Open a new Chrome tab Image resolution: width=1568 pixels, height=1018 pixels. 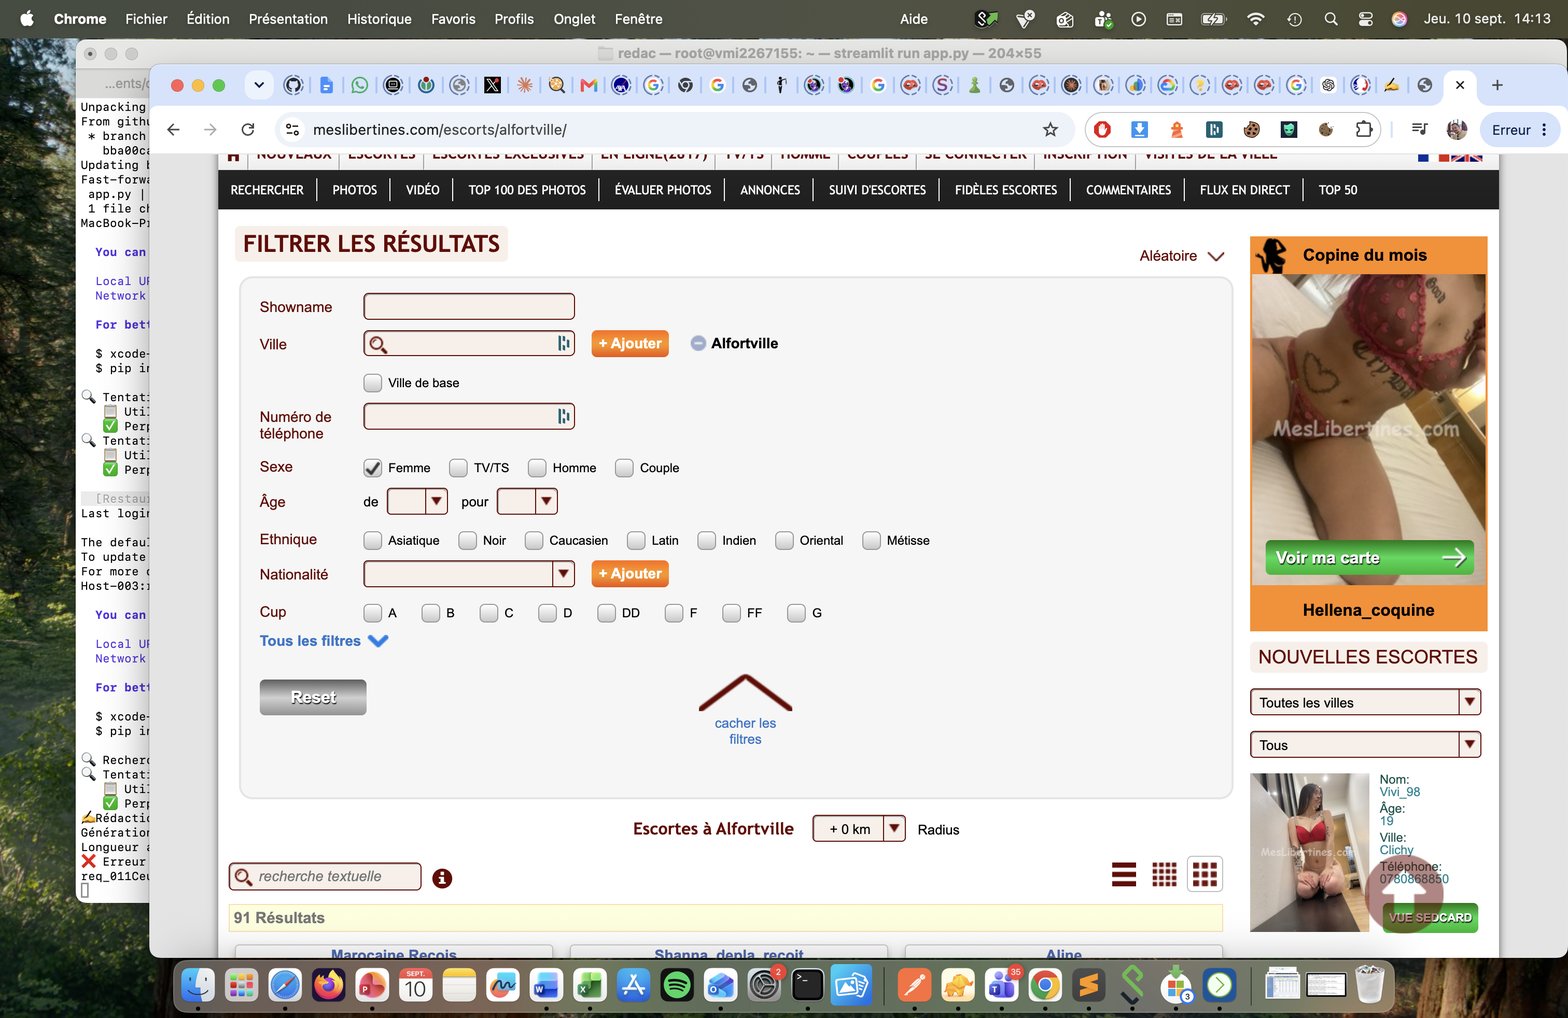(x=1497, y=85)
